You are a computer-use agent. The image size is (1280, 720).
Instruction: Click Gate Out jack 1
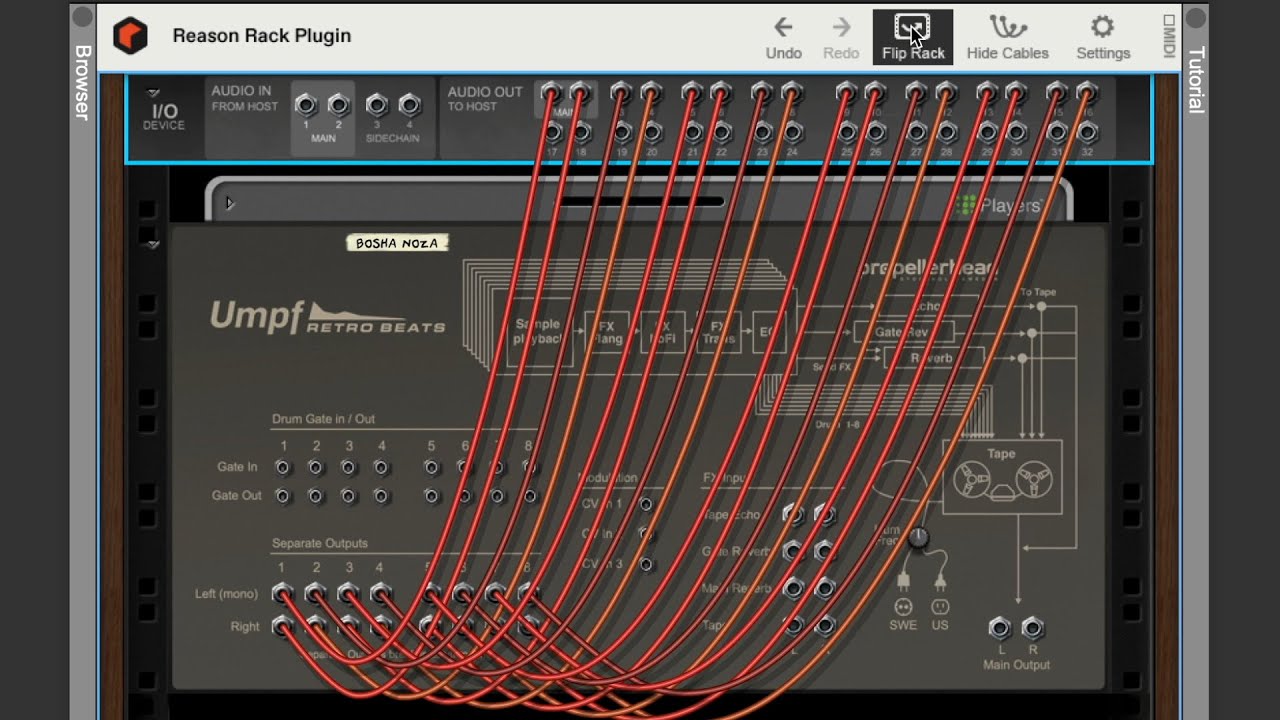[x=283, y=495]
